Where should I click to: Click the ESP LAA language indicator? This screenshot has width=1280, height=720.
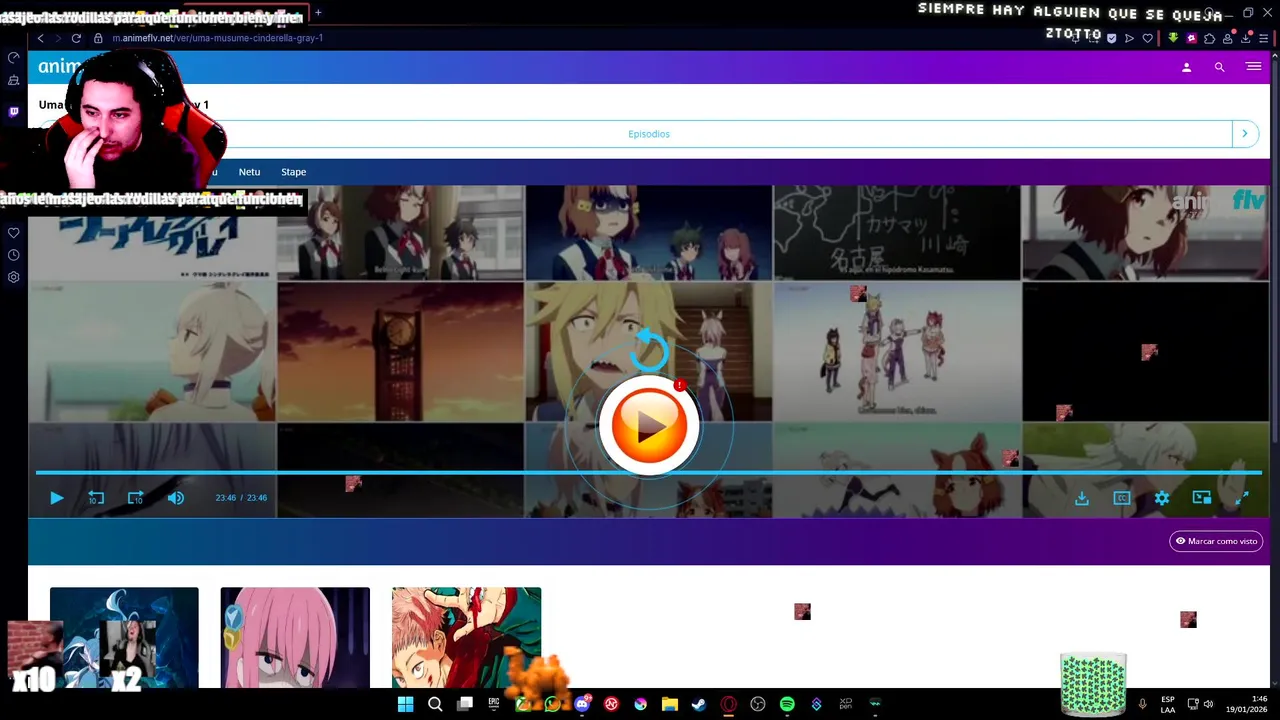pos(1168,704)
